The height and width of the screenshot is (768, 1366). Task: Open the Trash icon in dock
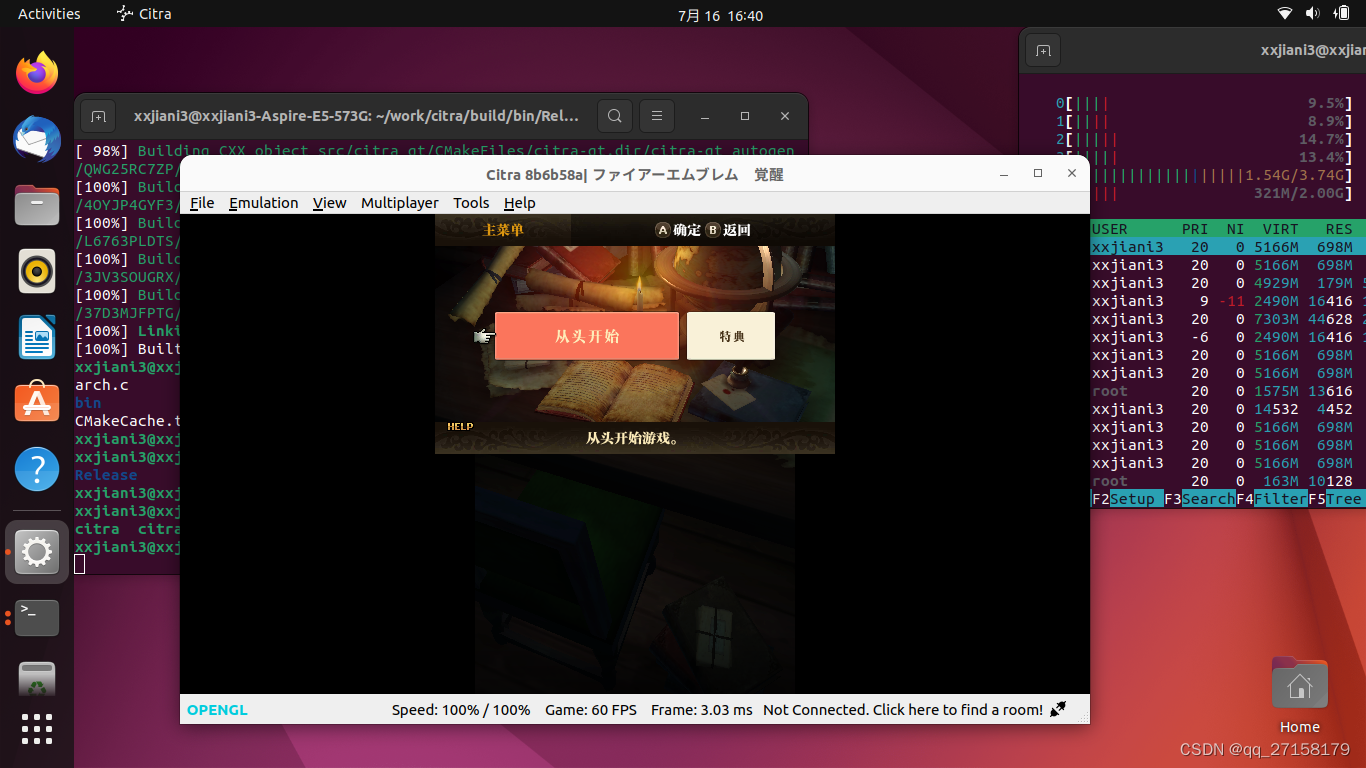37,678
